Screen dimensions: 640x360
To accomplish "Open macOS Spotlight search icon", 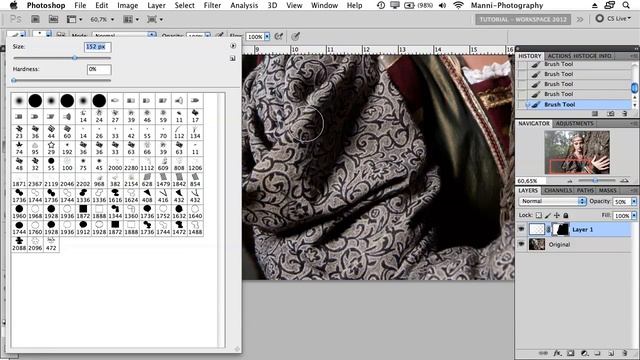I will click(626, 5).
